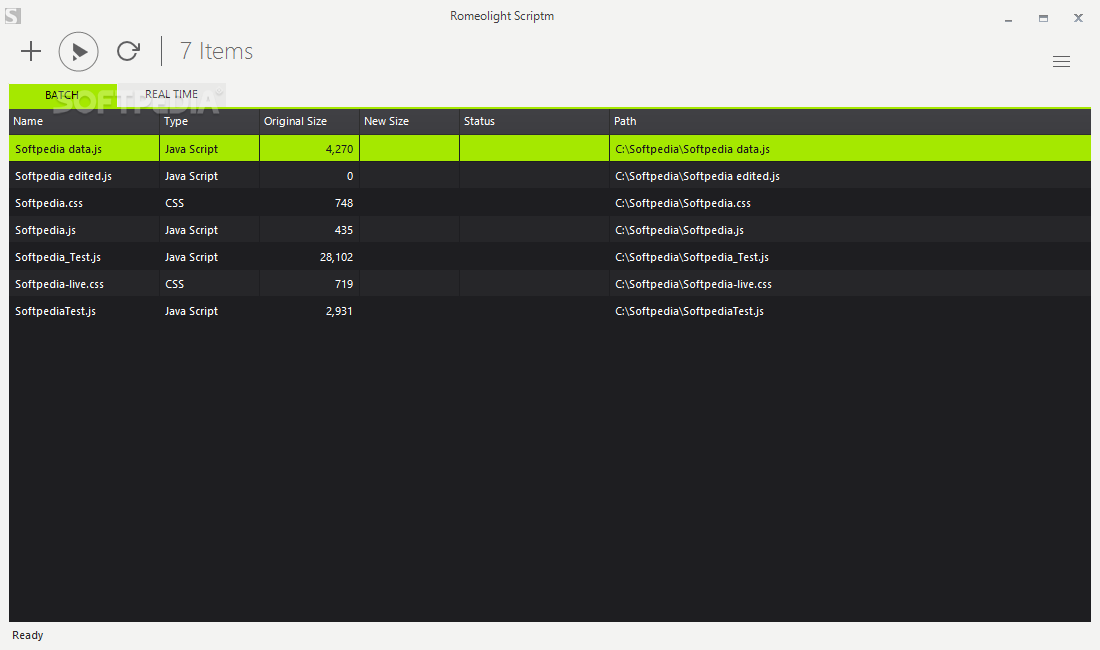The height and width of the screenshot is (650, 1100).
Task: Select the SoftpediaTest.js file name
Action: point(55,311)
